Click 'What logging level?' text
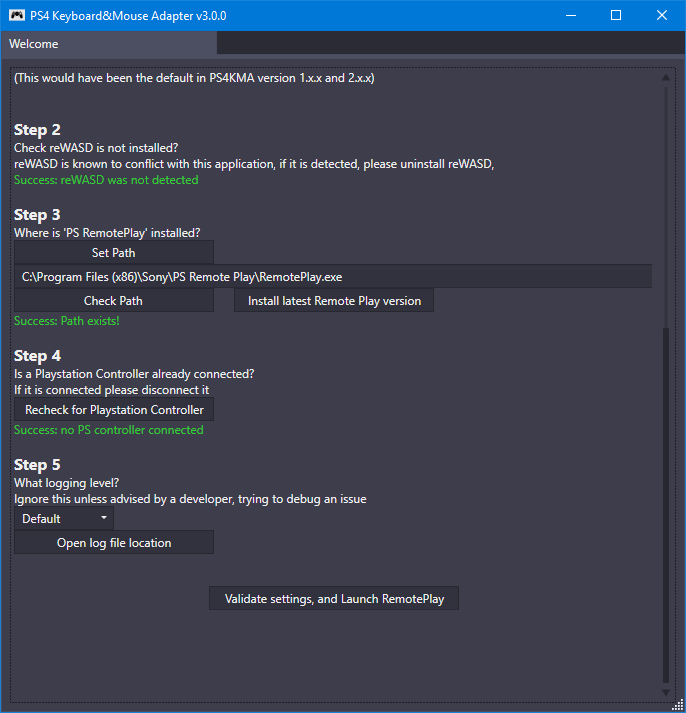The image size is (686, 713). 66,483
